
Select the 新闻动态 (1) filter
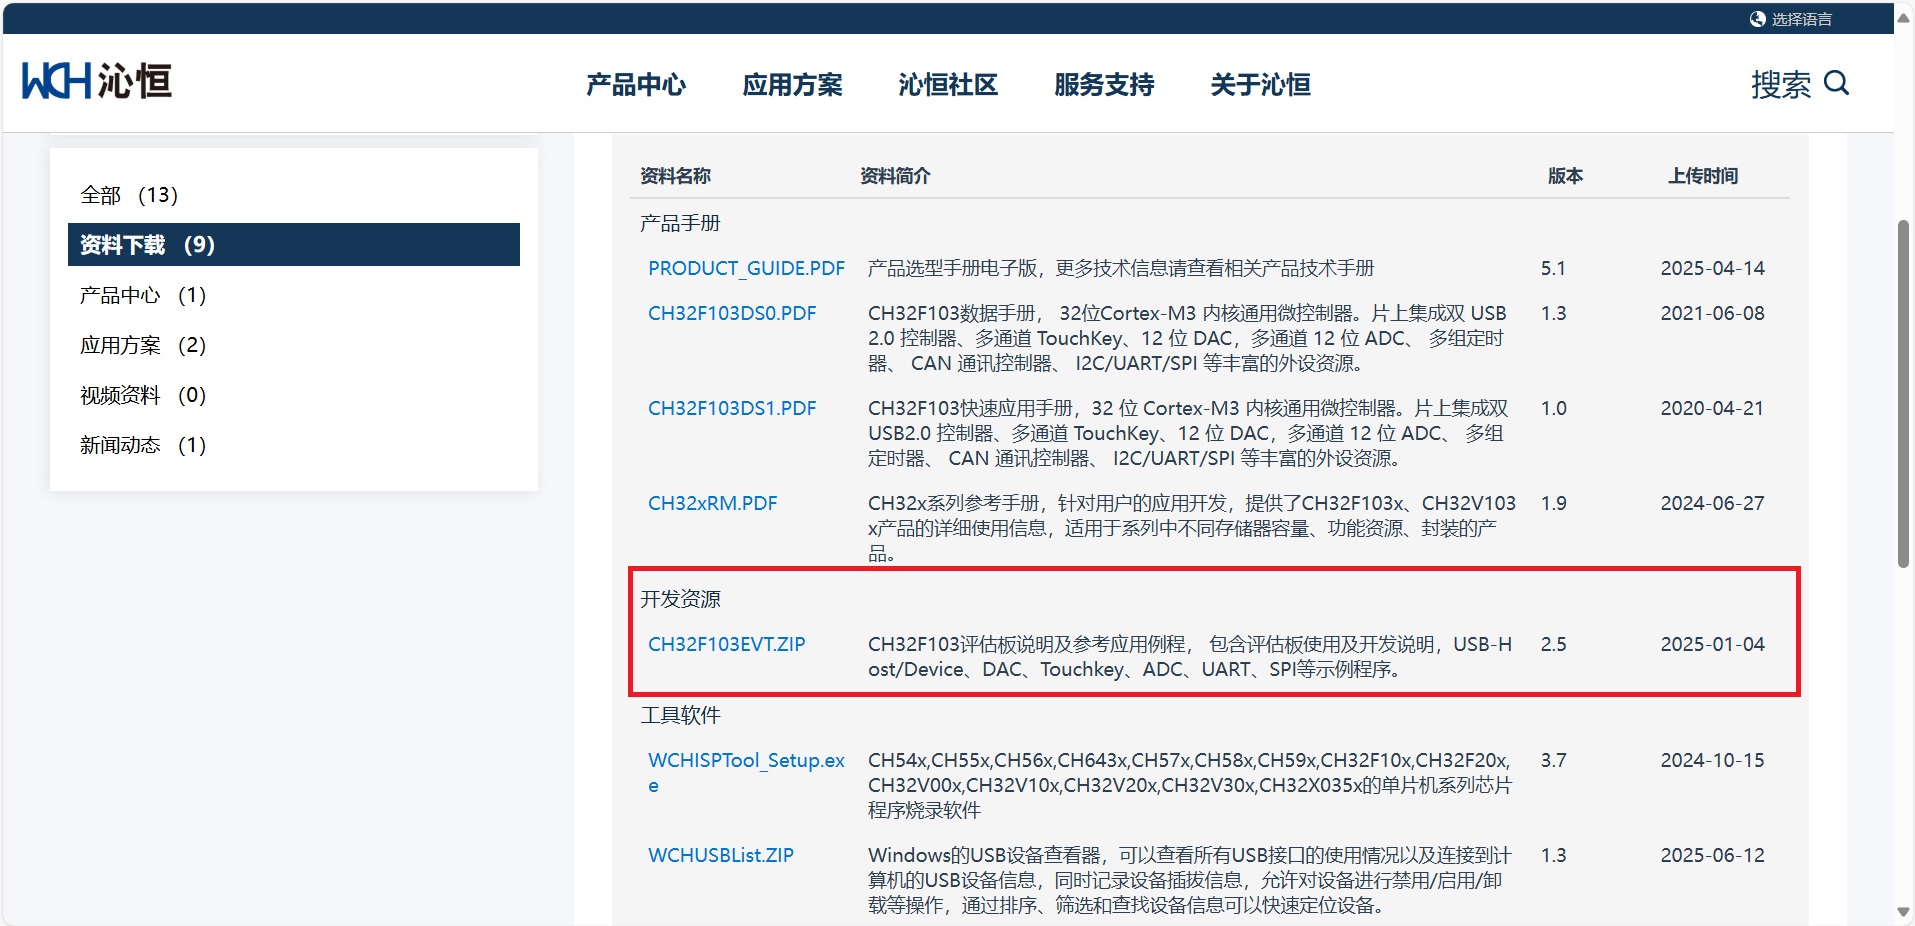[x=143, y=445]
